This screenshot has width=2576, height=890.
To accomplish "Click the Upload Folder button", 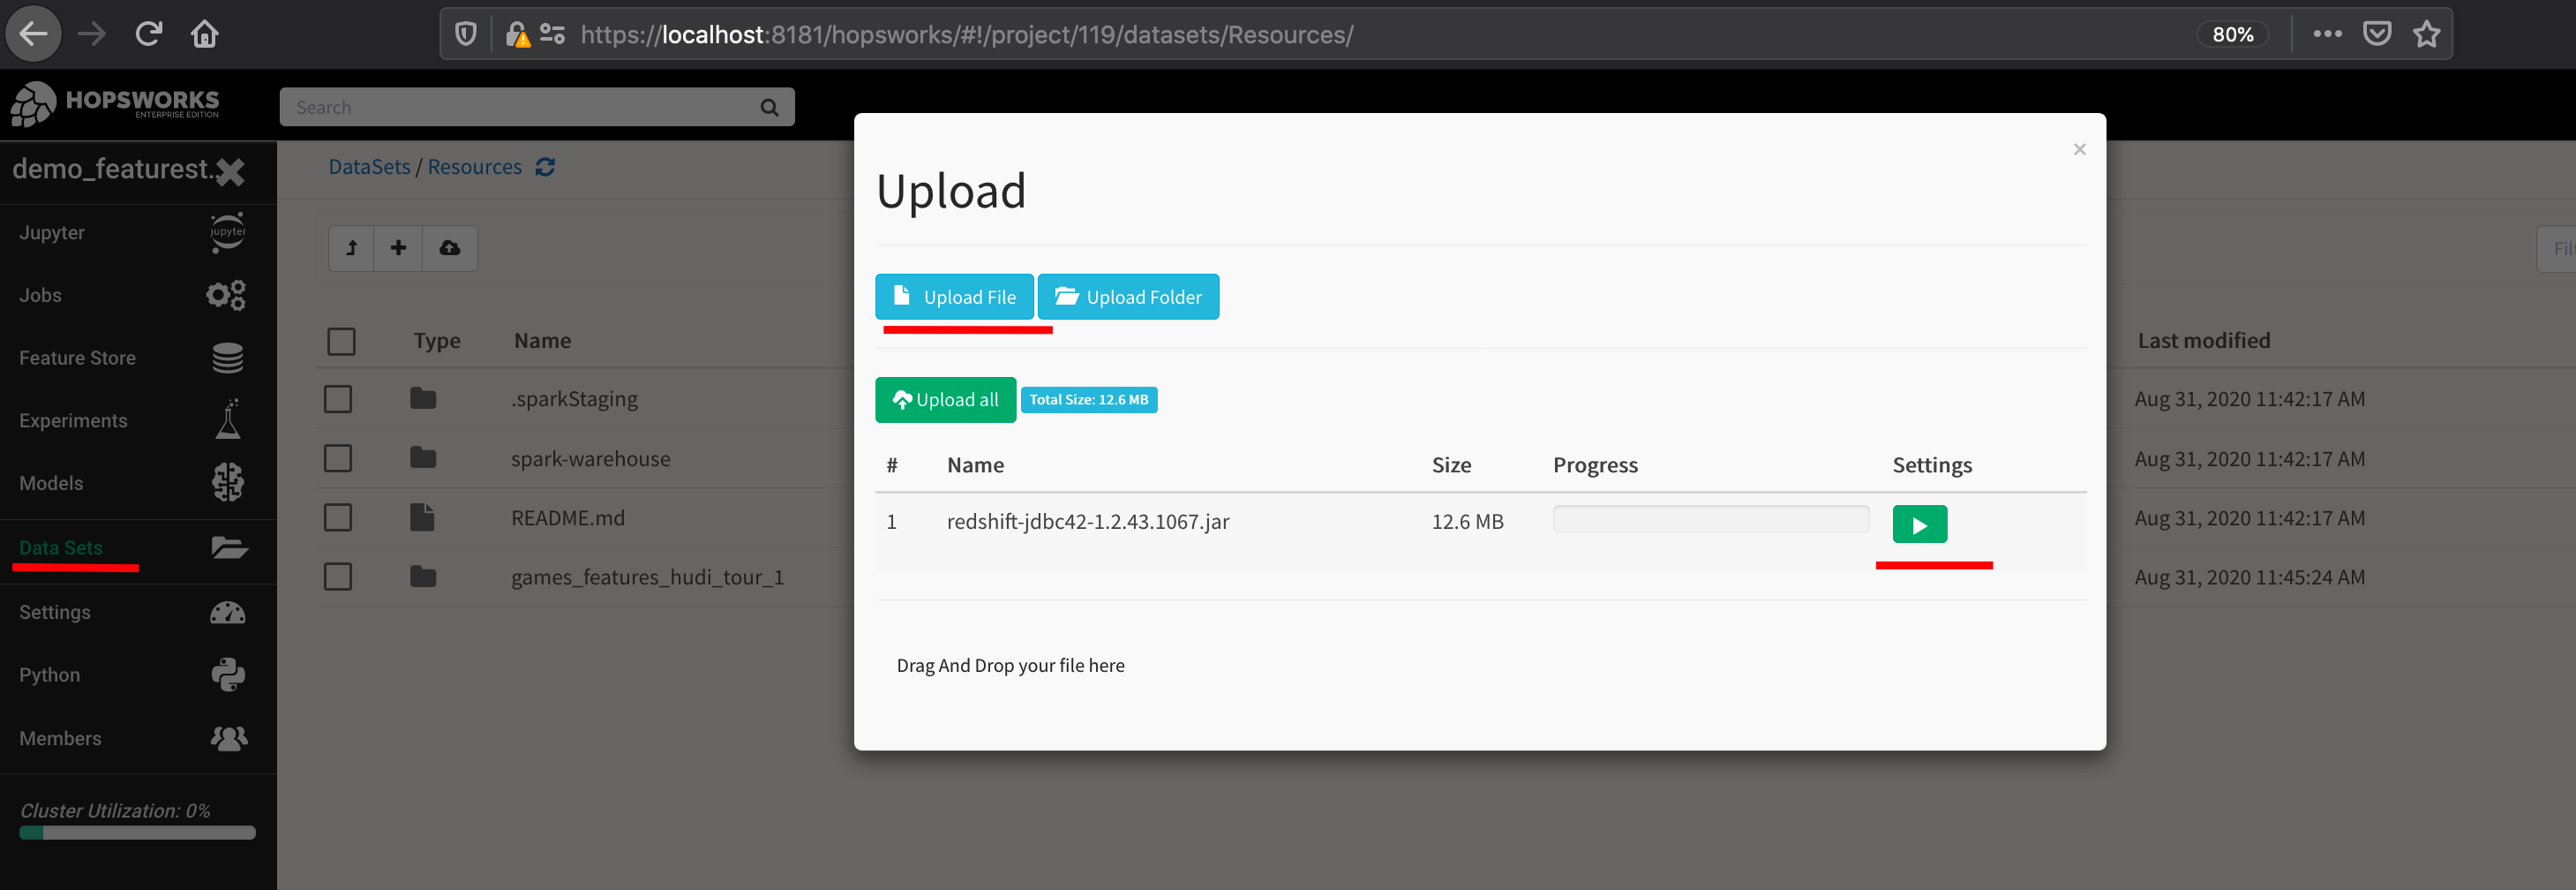I will pyautogui.click(x=1128, y=297).
